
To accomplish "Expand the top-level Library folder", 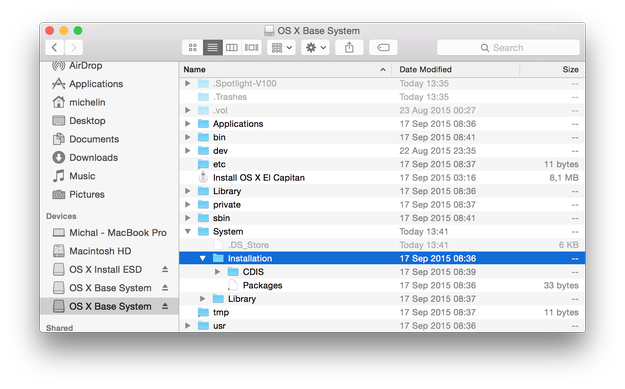I will click(x=188, y=191).
